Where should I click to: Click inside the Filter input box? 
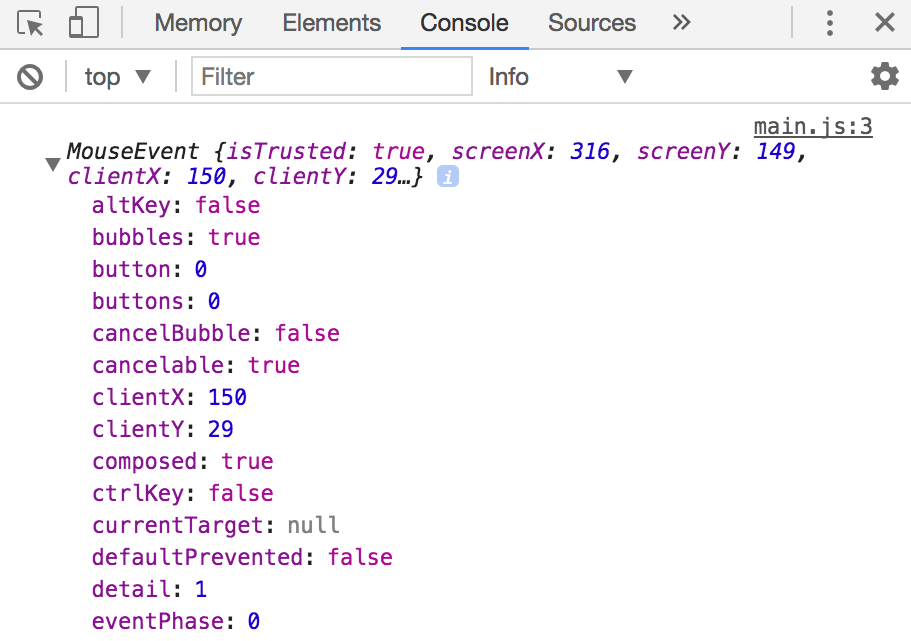331,76
